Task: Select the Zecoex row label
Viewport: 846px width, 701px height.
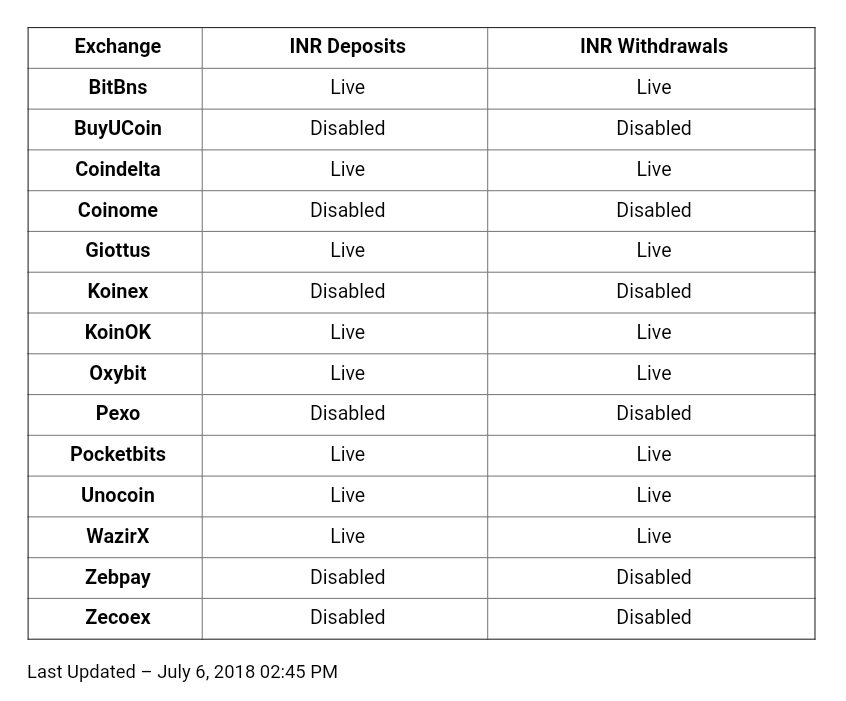Action: coord(118,617)
